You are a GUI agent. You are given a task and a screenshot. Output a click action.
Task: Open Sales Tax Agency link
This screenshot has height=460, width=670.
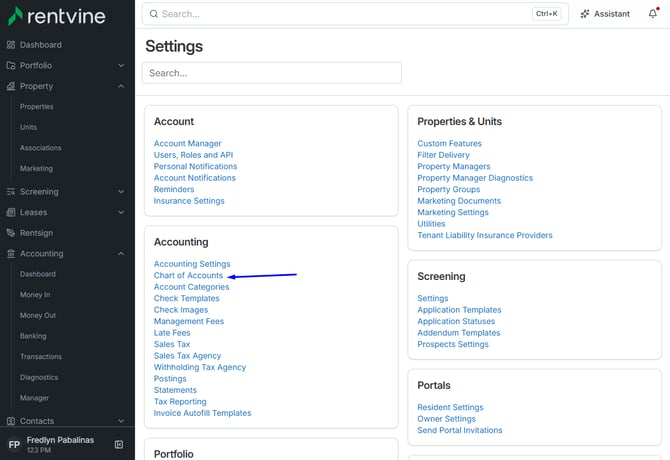(x=187, y=356)
